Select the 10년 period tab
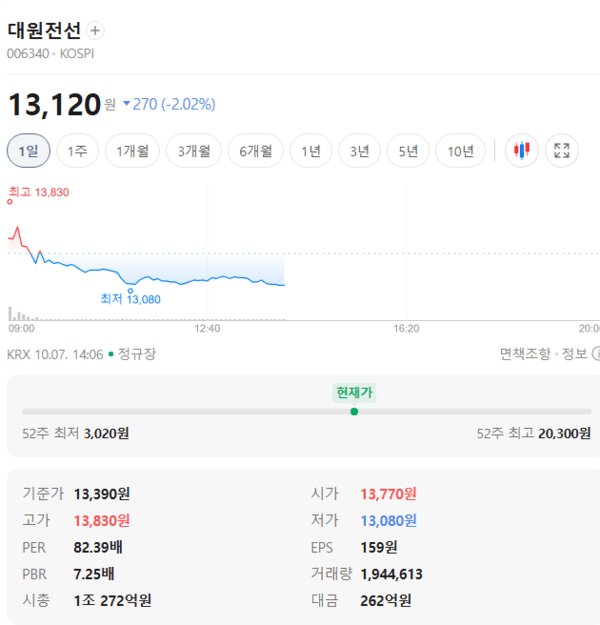The width and height of the screenshot is (600, 625). click(460, 151)
